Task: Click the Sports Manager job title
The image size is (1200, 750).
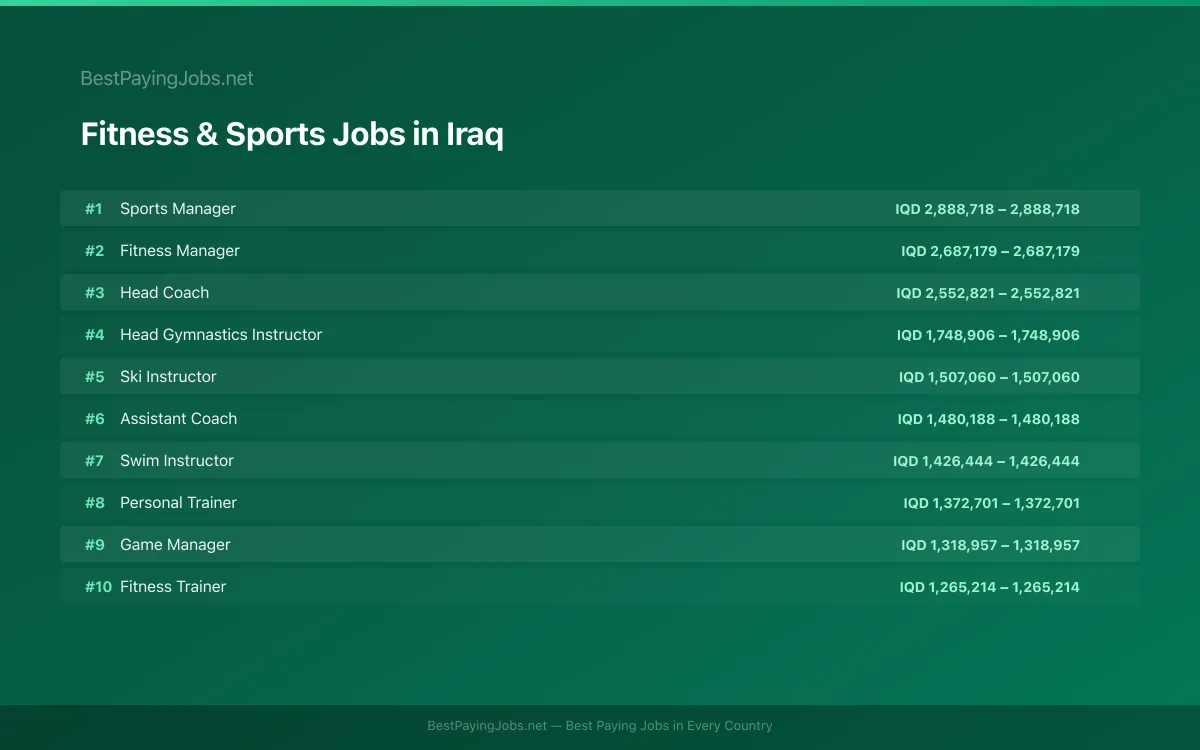Action: coord(178,209)
